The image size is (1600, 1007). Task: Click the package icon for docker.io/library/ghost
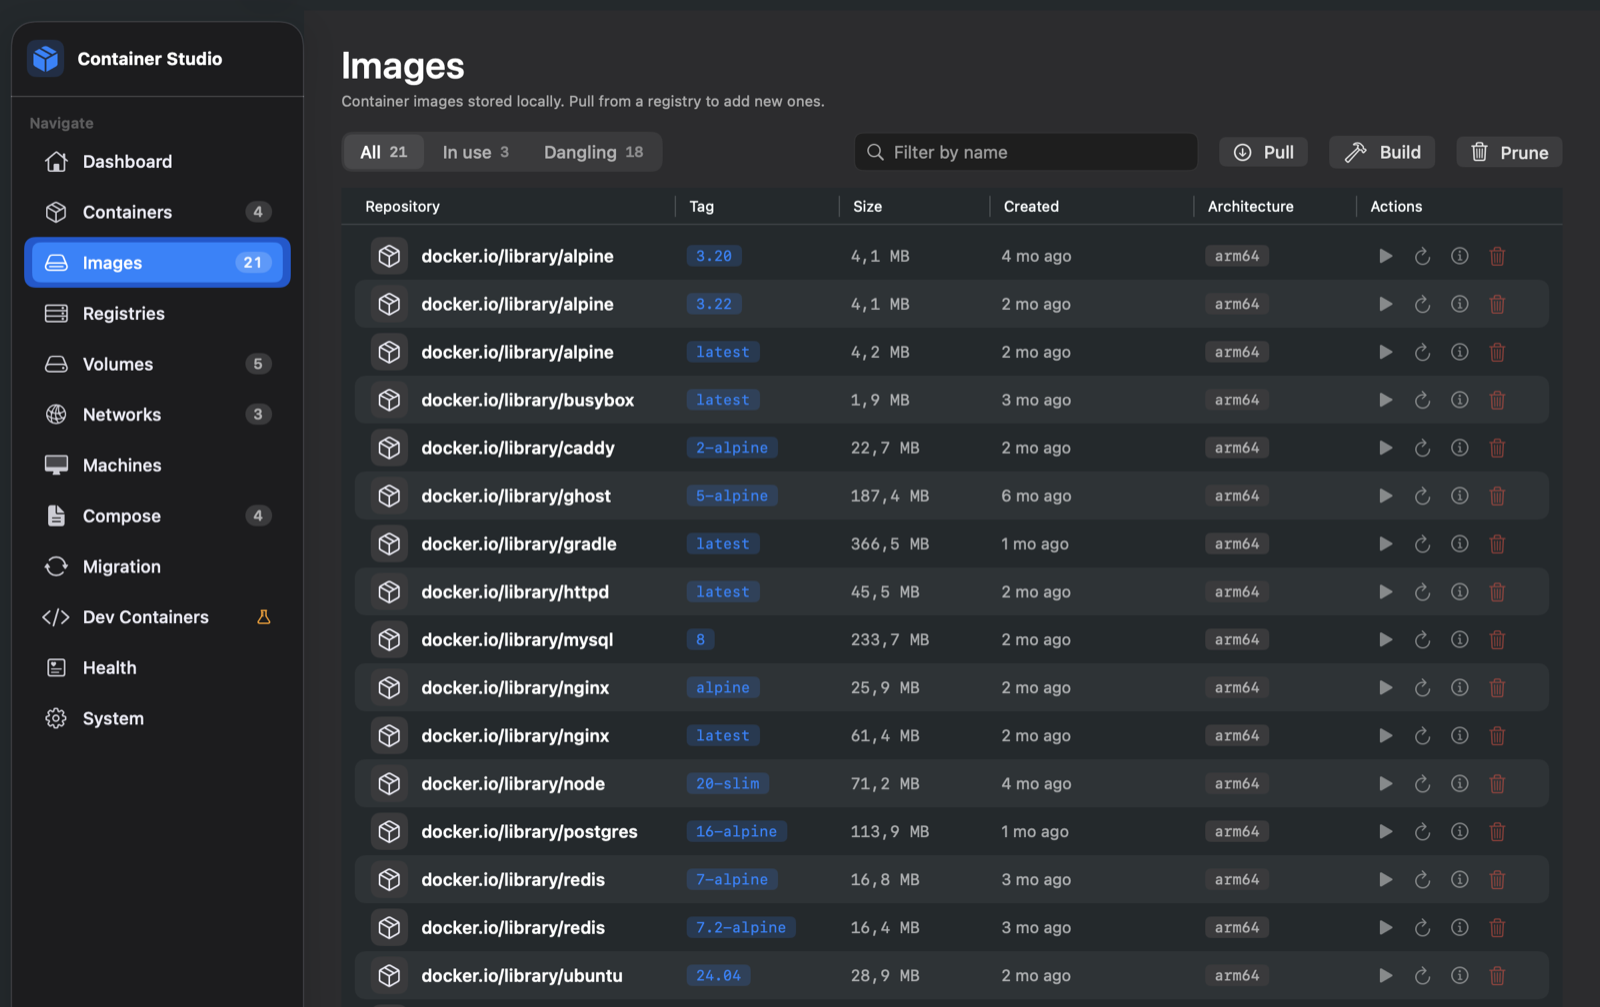coord(389,496)
